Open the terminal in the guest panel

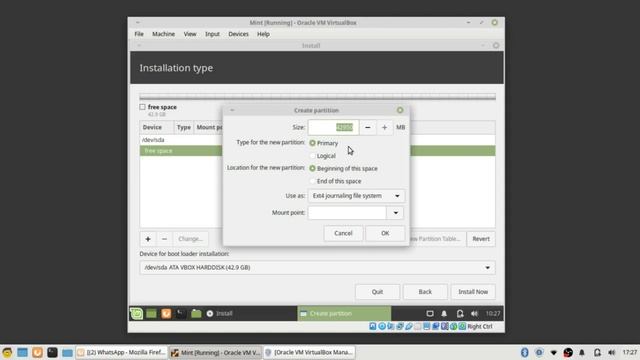coord(181,313)
